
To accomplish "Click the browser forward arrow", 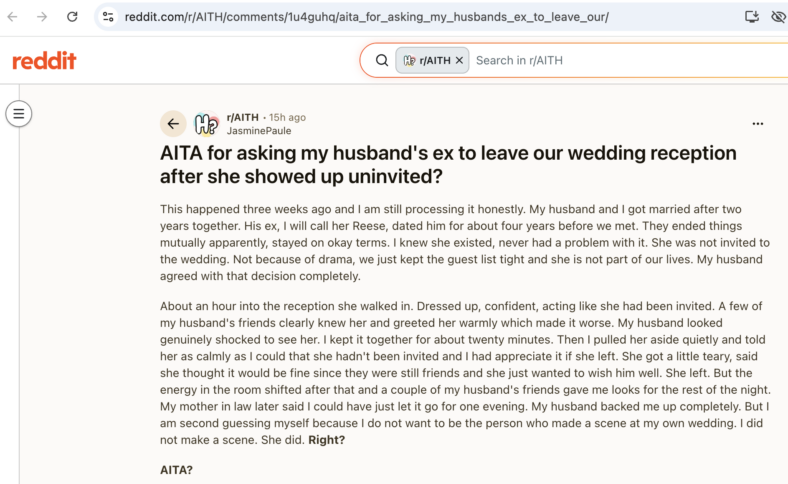I will click(x=42, y=17).
